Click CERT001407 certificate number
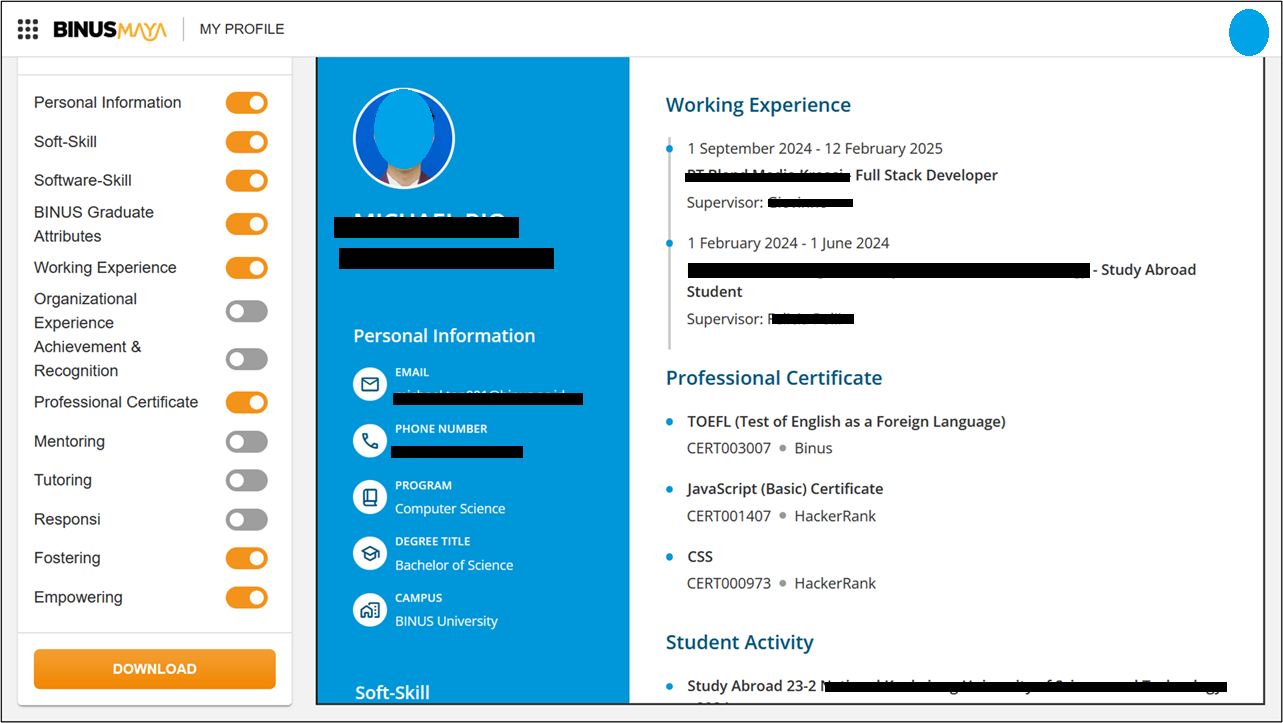The width and height of the screenshot is (1283, 723). pyautogui.click(x=729, y=516)
